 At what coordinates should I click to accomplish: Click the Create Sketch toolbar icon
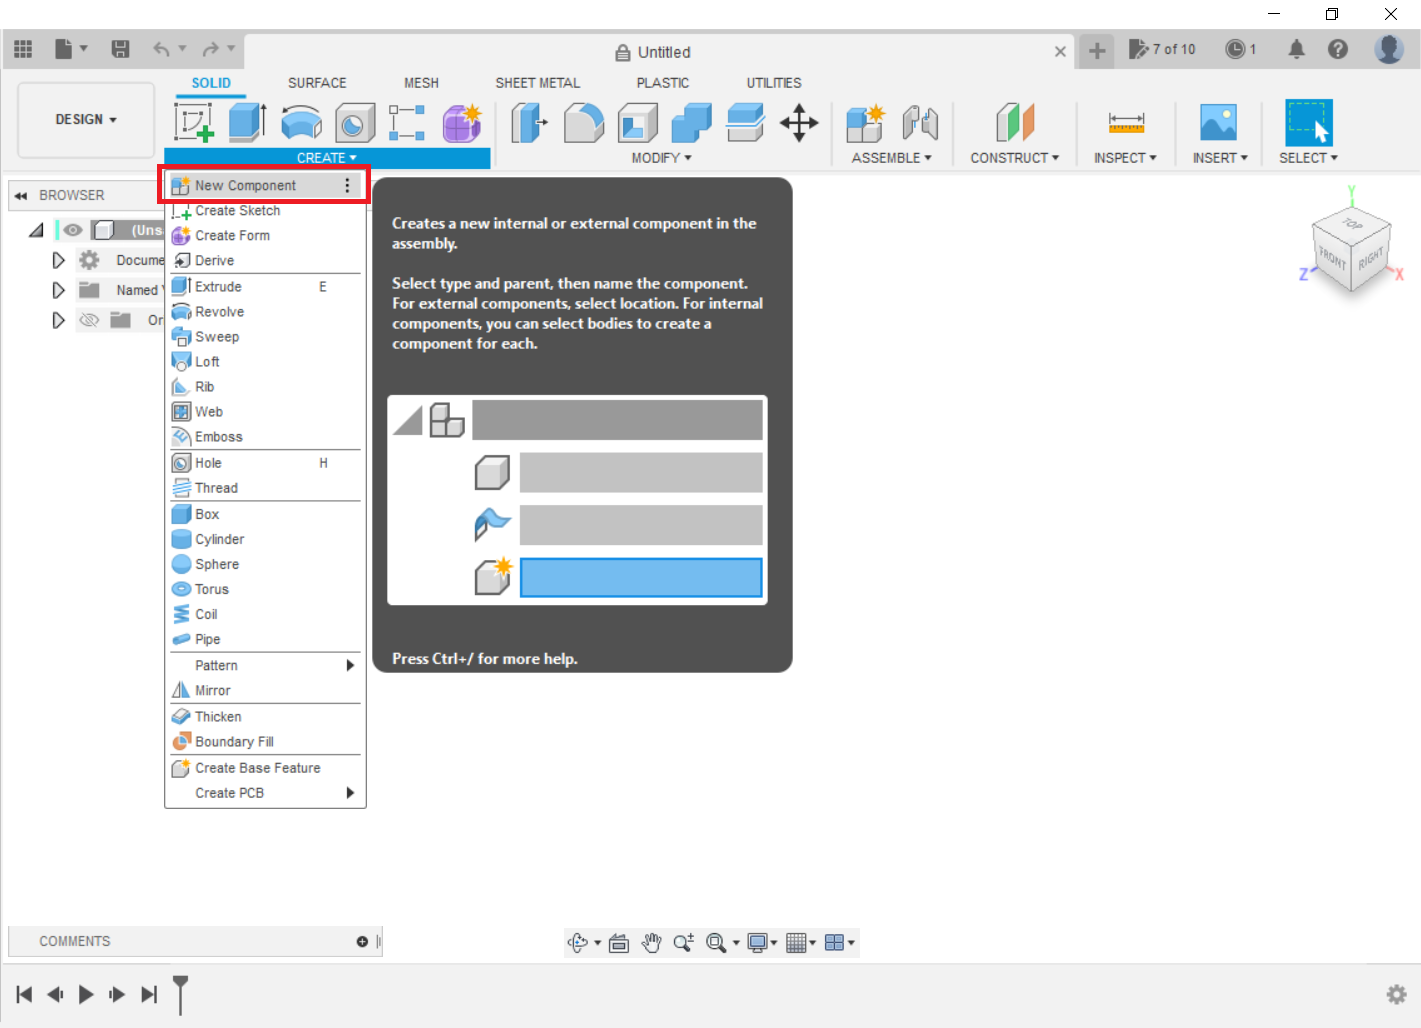tap(194, 122)
